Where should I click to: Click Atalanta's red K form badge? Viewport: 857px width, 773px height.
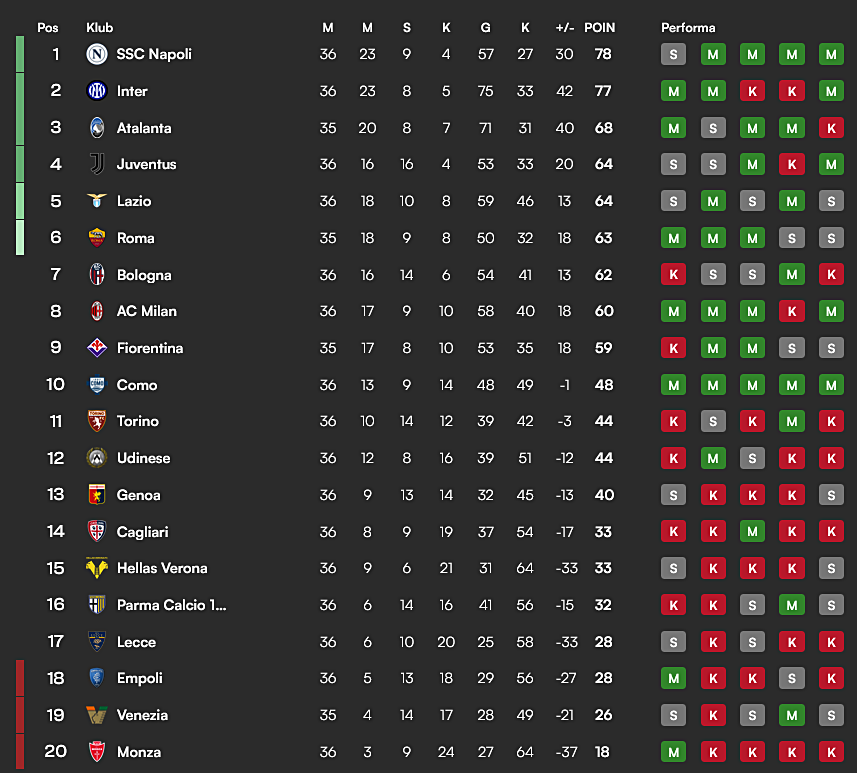coord(831,128)
